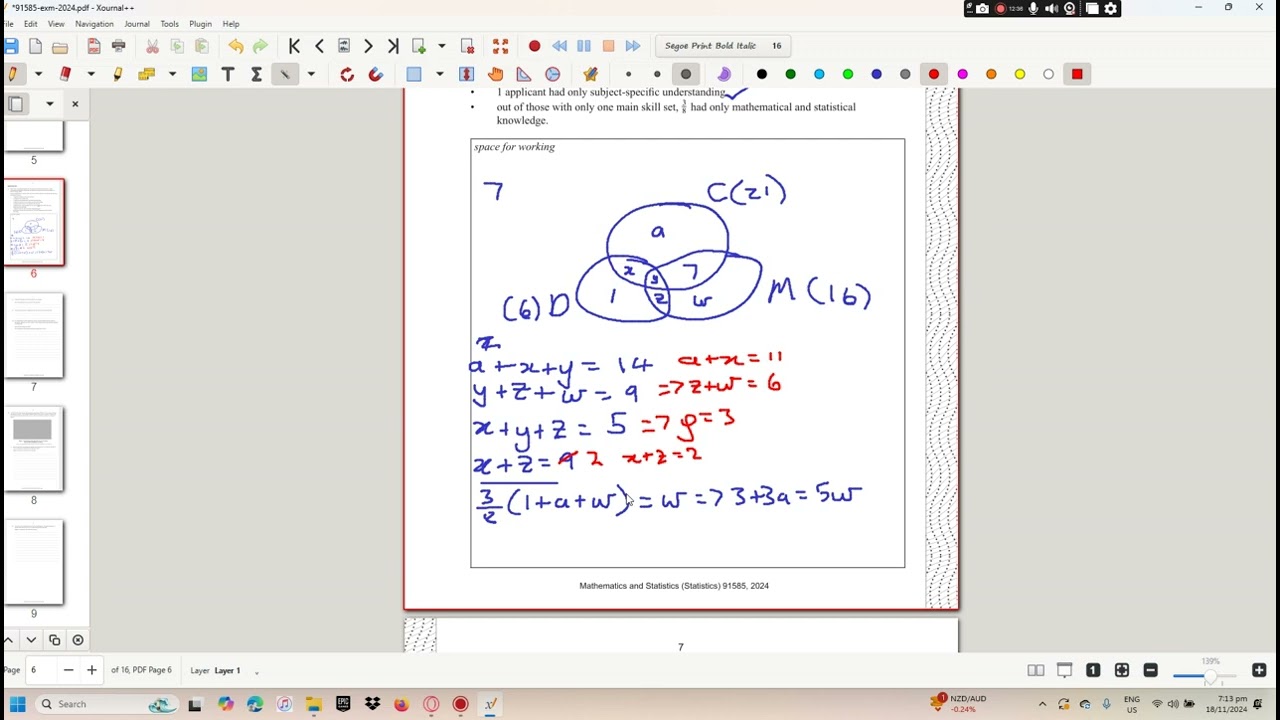Go to the previous page arrow

[319, 46]
